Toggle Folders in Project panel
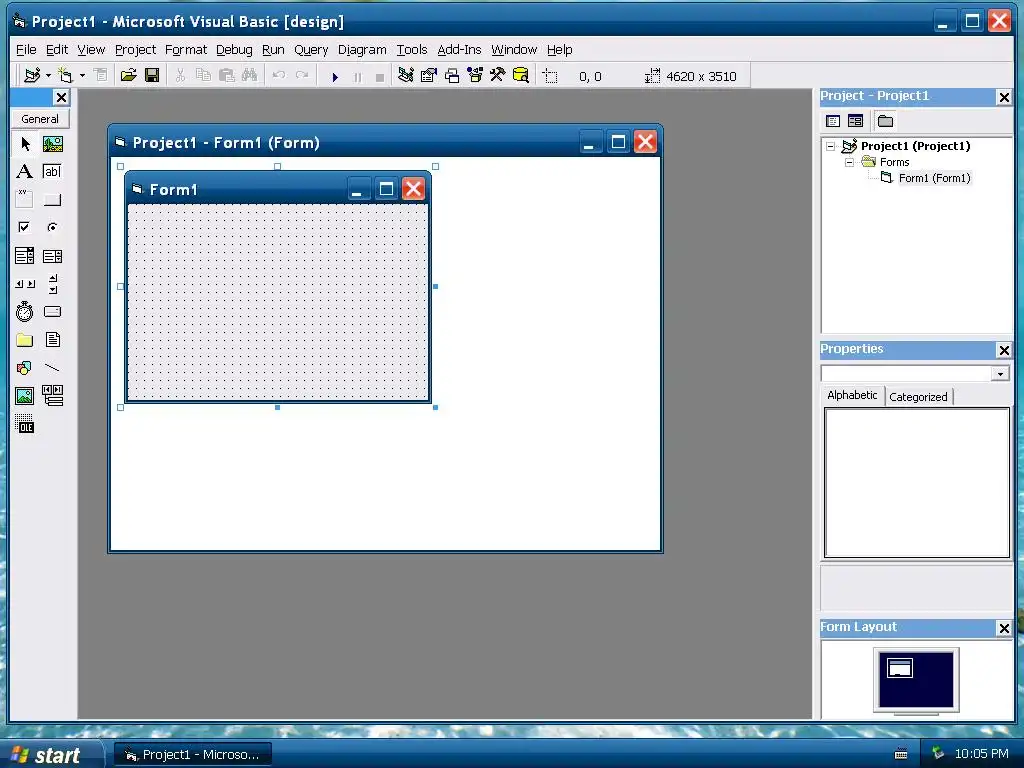 (886, 121)
